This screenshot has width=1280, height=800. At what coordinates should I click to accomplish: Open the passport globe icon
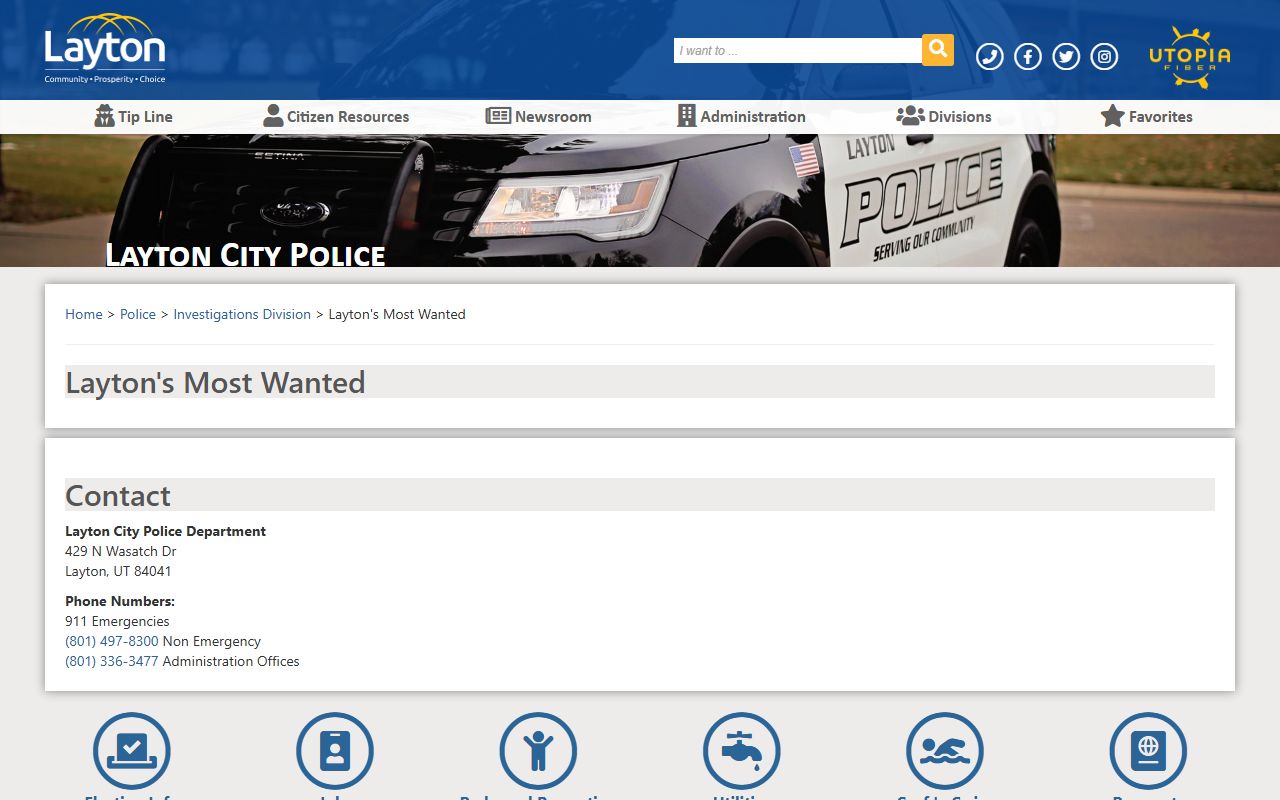click(1148, 751)
